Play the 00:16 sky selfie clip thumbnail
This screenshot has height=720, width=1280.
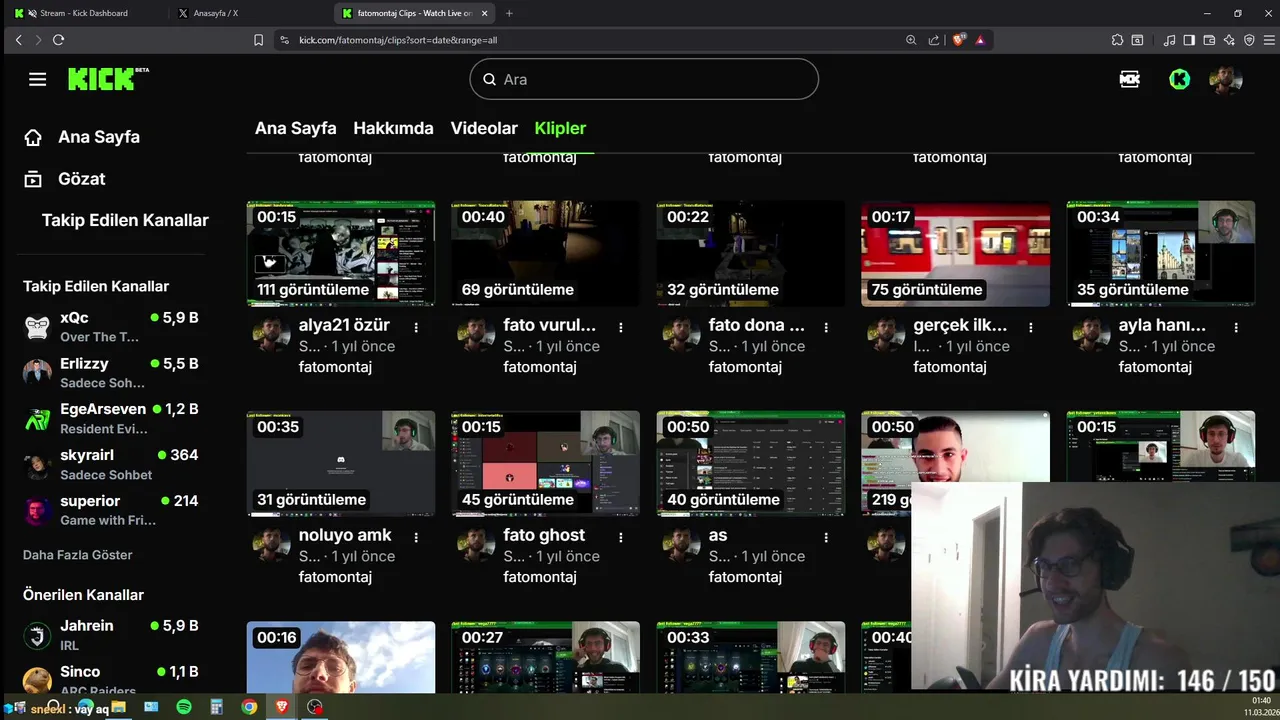coord(341,657)
